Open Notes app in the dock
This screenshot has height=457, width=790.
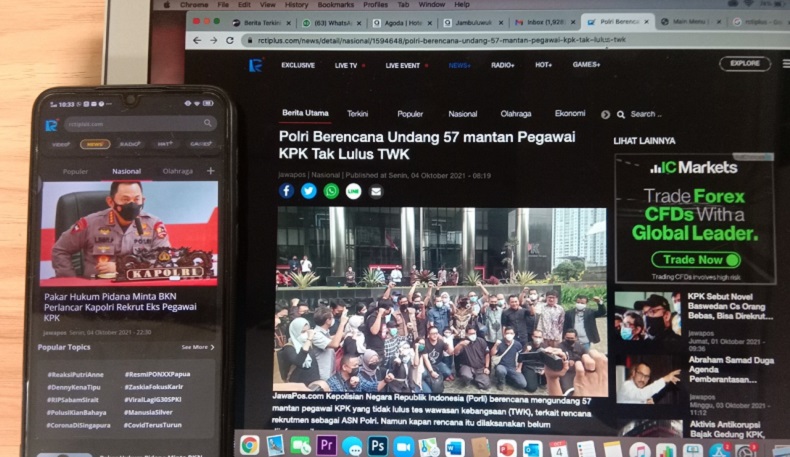click(612, 449)
